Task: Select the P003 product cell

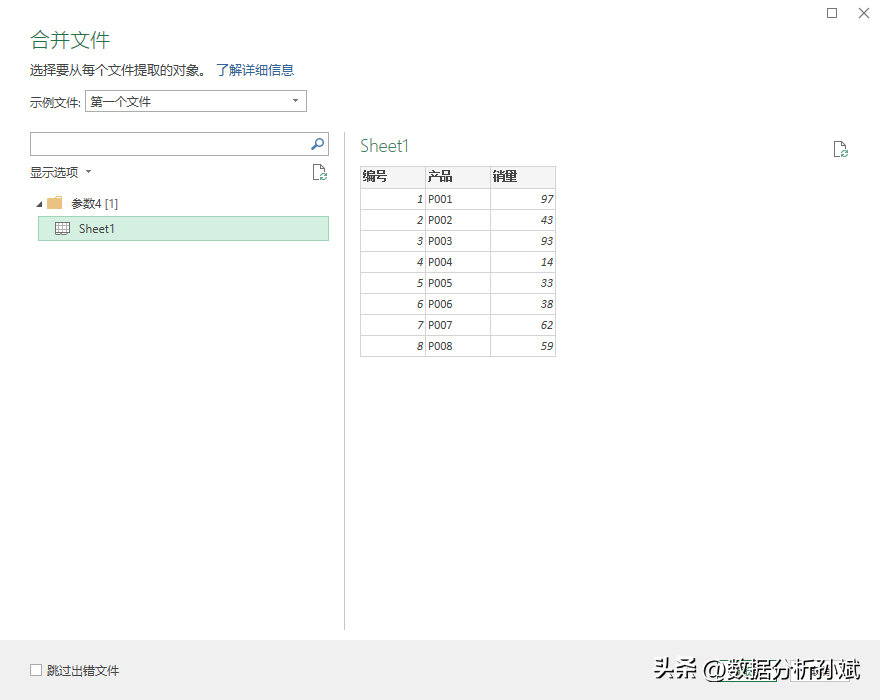Action: (458, 241)
